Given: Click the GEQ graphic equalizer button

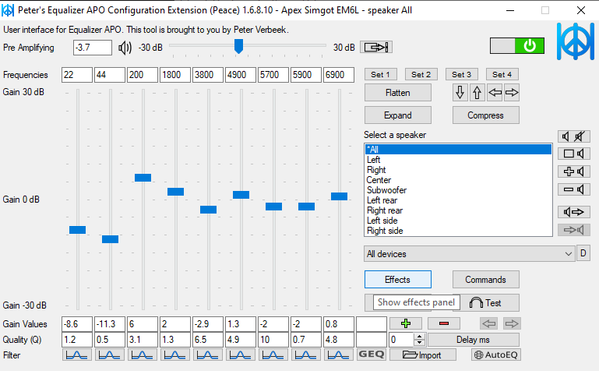Looking at the screenshot, I should 371,355.
